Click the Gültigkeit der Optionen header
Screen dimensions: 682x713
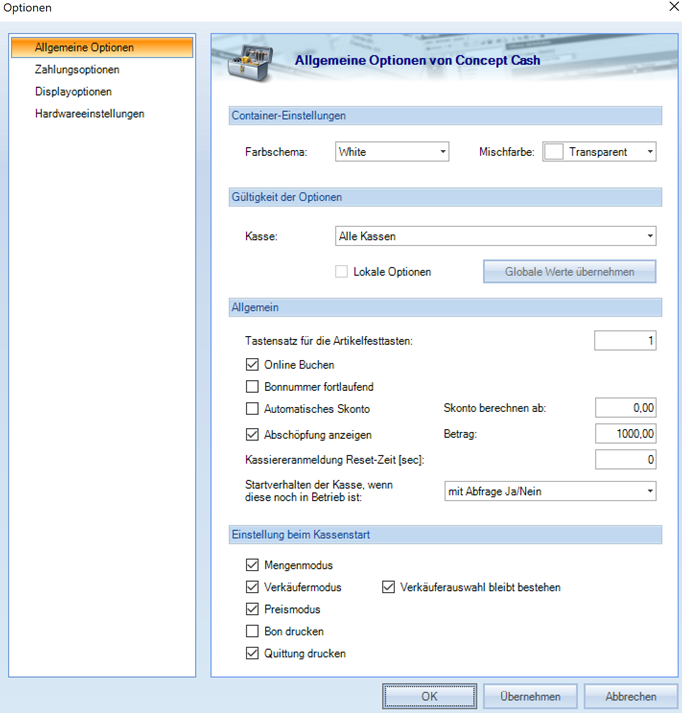tap(445, 197)
